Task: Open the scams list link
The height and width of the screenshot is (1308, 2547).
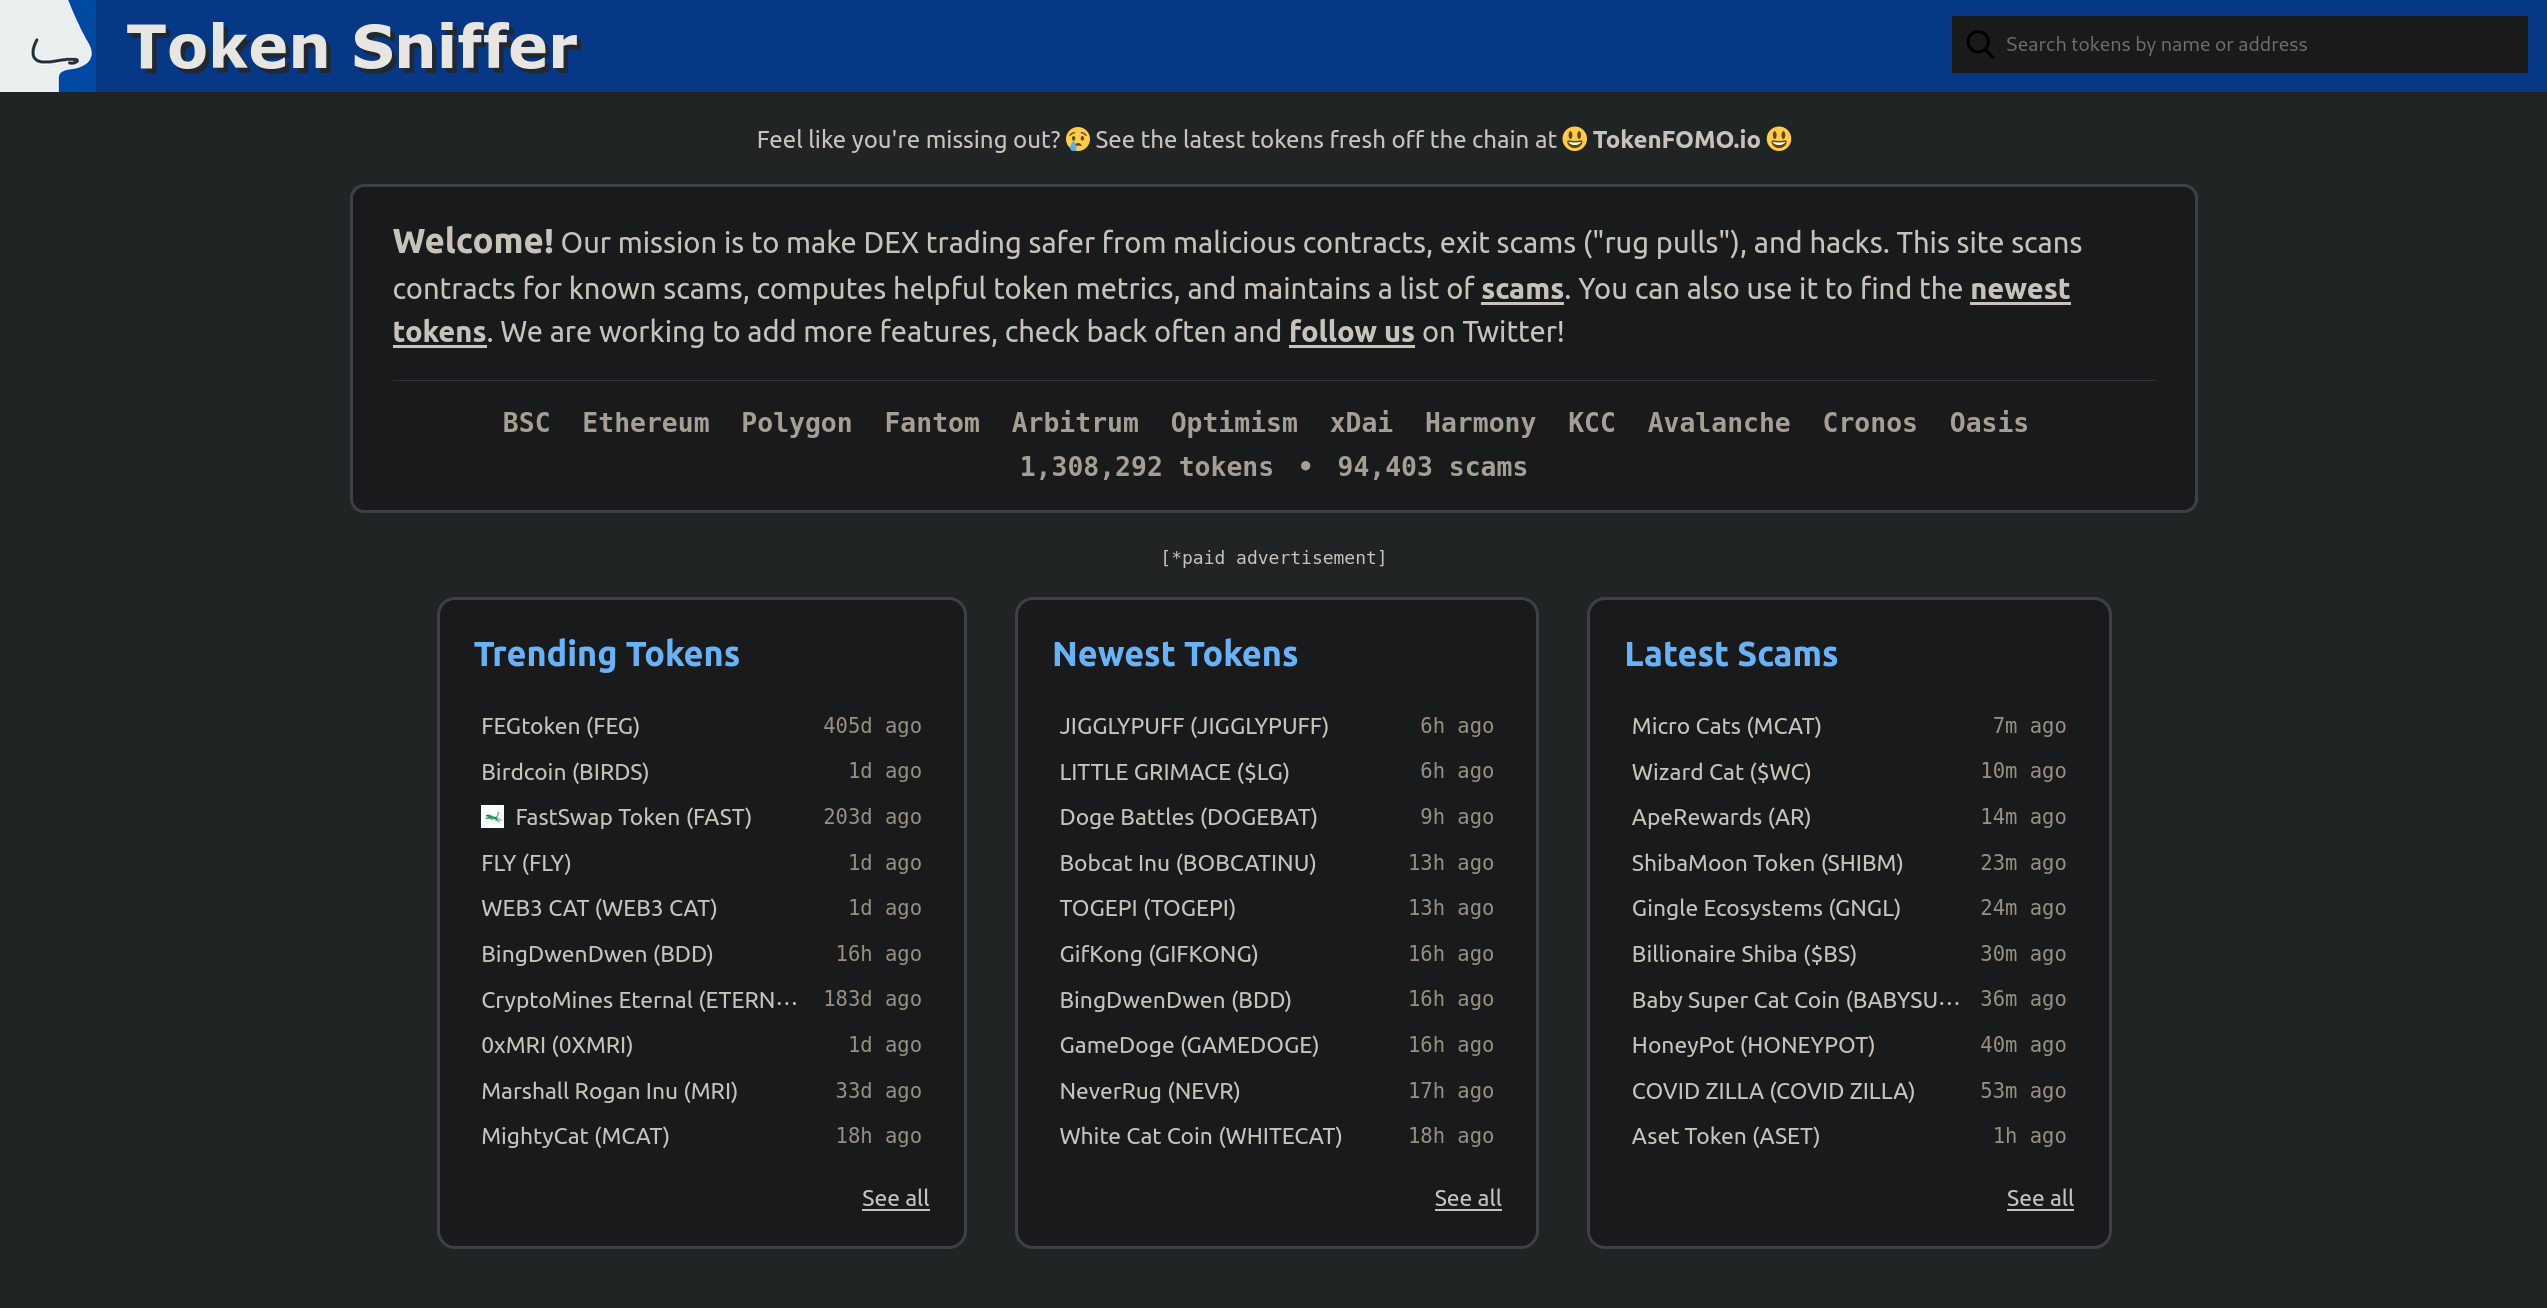Action: [1521, 289]
